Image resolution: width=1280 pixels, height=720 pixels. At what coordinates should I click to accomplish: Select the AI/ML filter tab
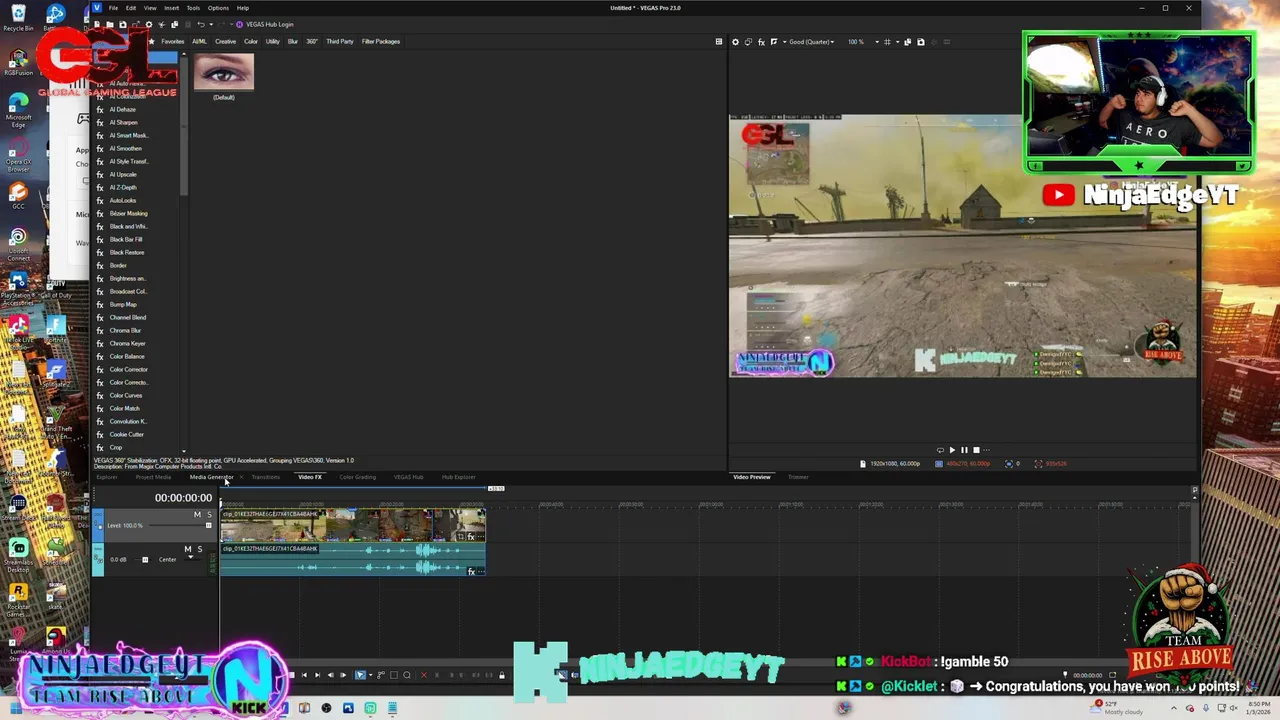coord(199,42)
